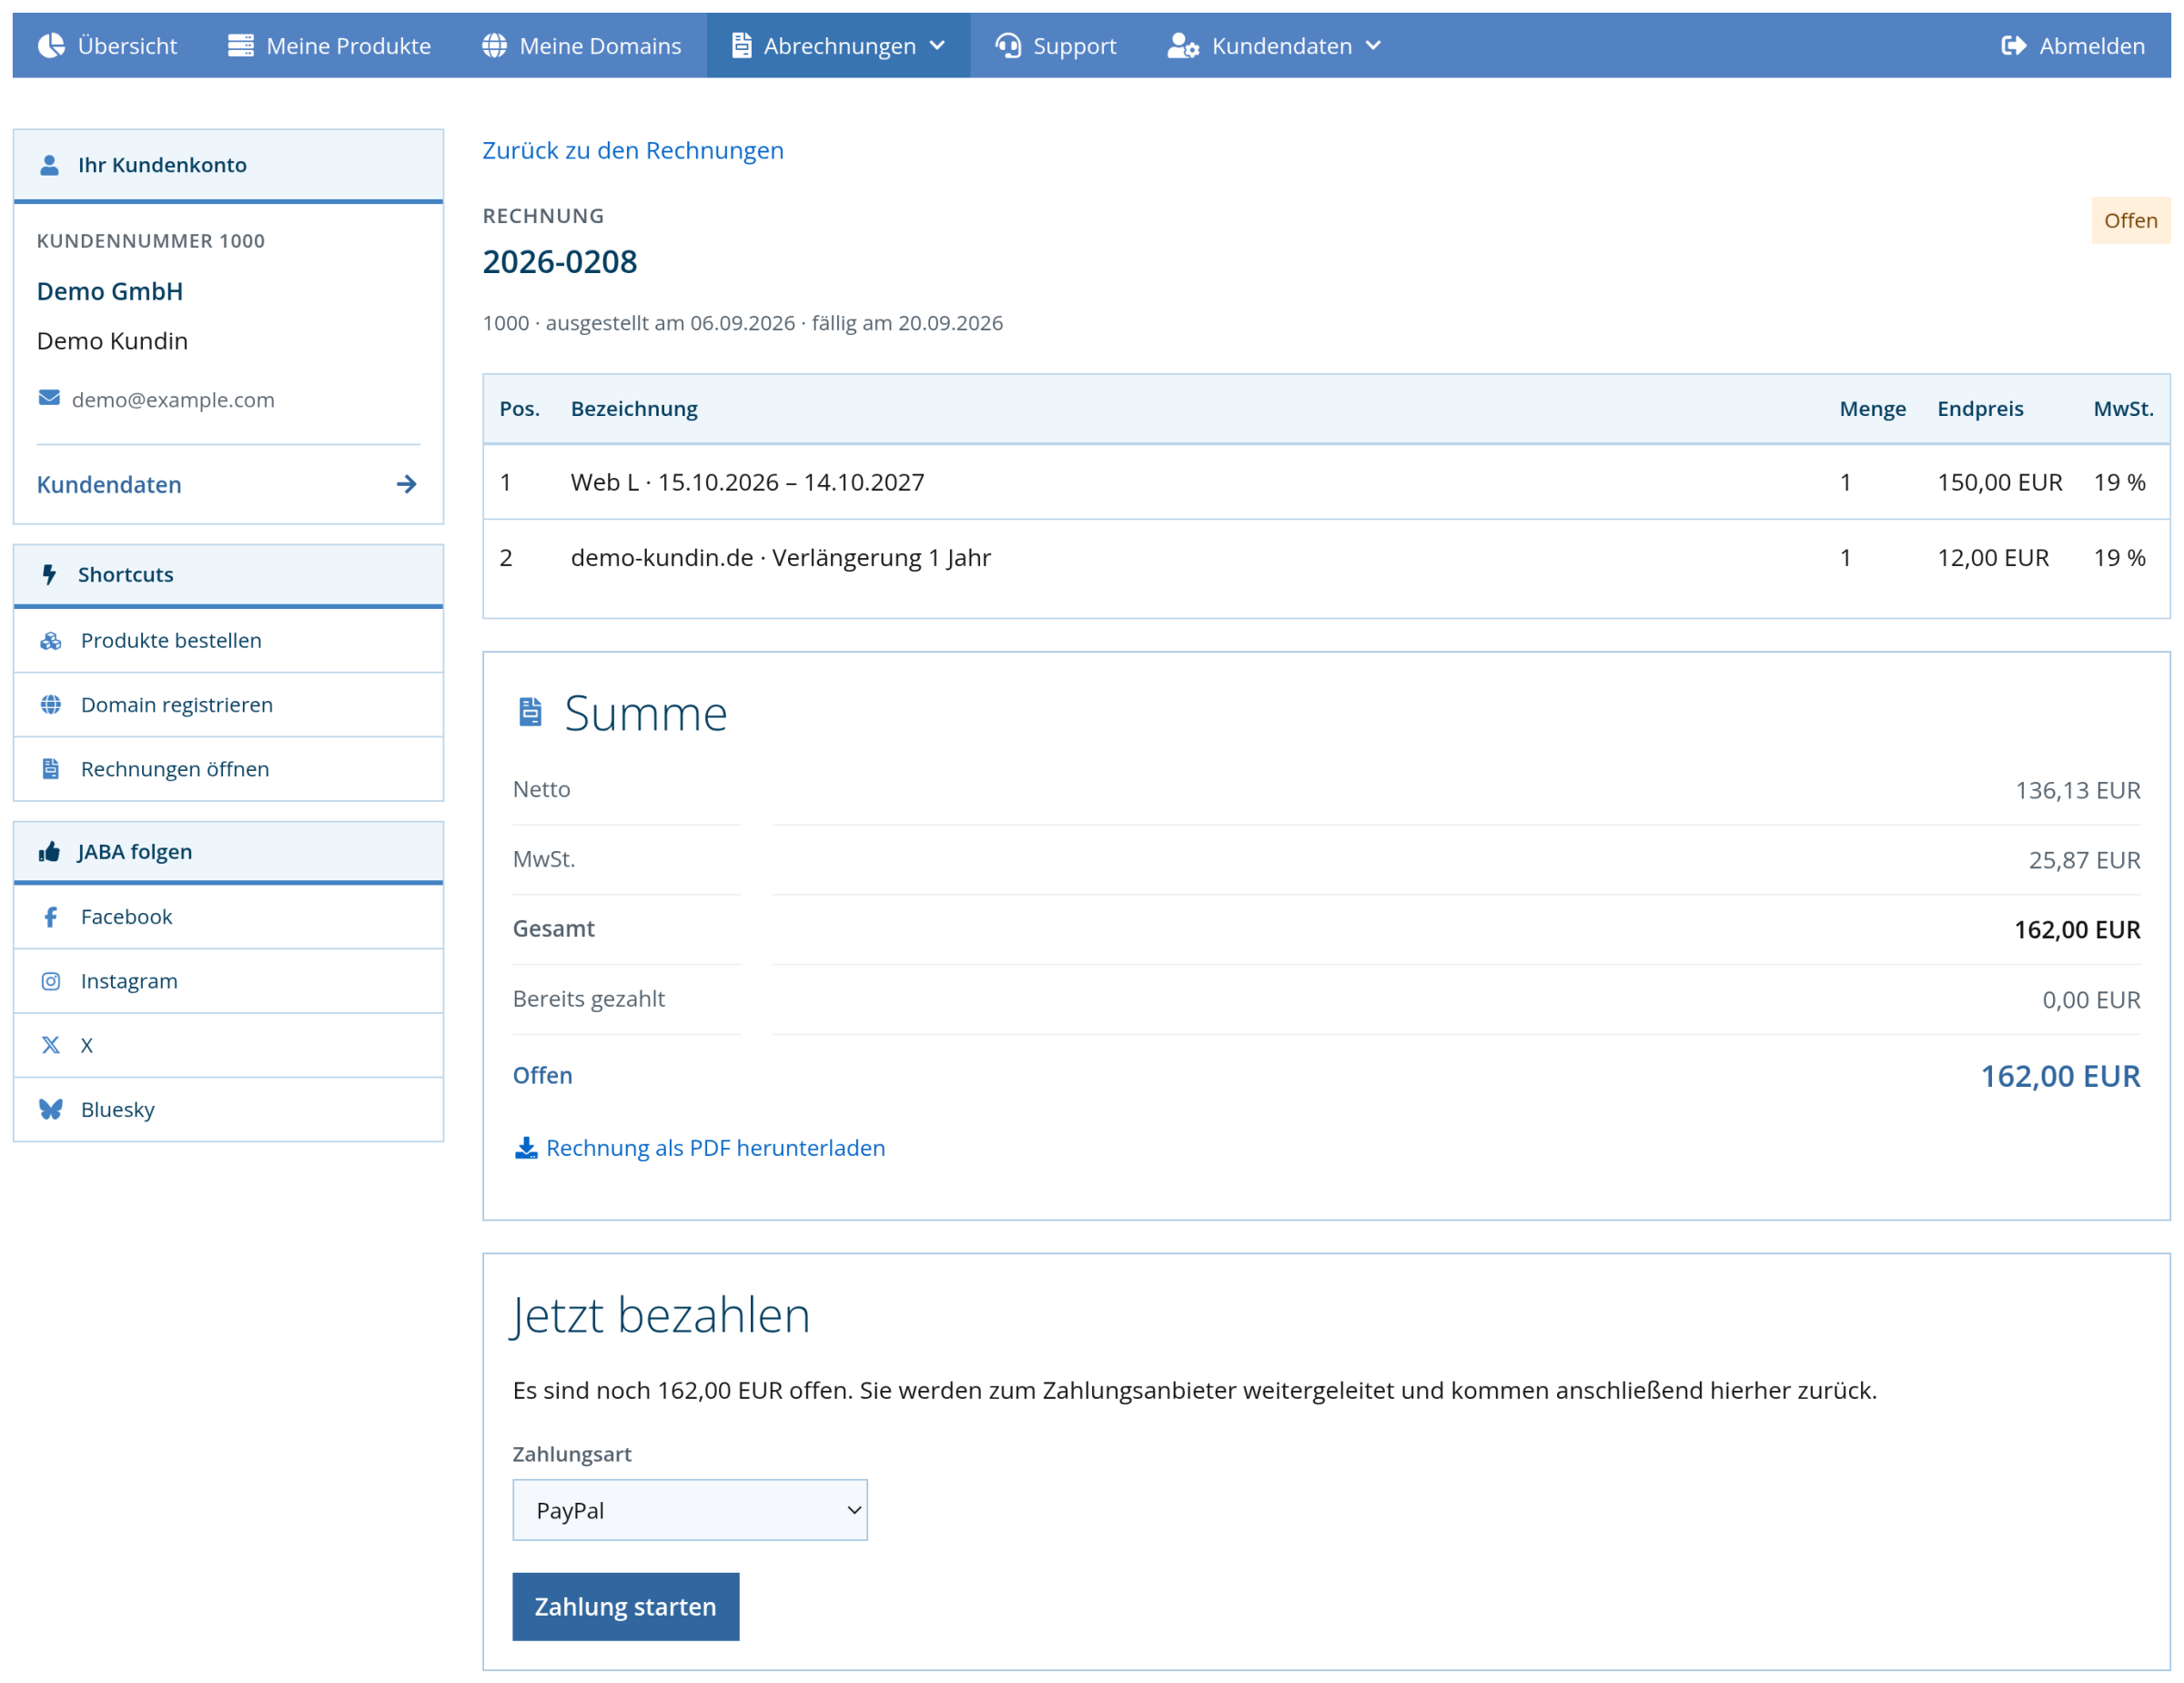The width and height of the screenshot is (2184, 1683).
Task: Click the lightning bolt Shortcuts icon
Action: [49, 574]
